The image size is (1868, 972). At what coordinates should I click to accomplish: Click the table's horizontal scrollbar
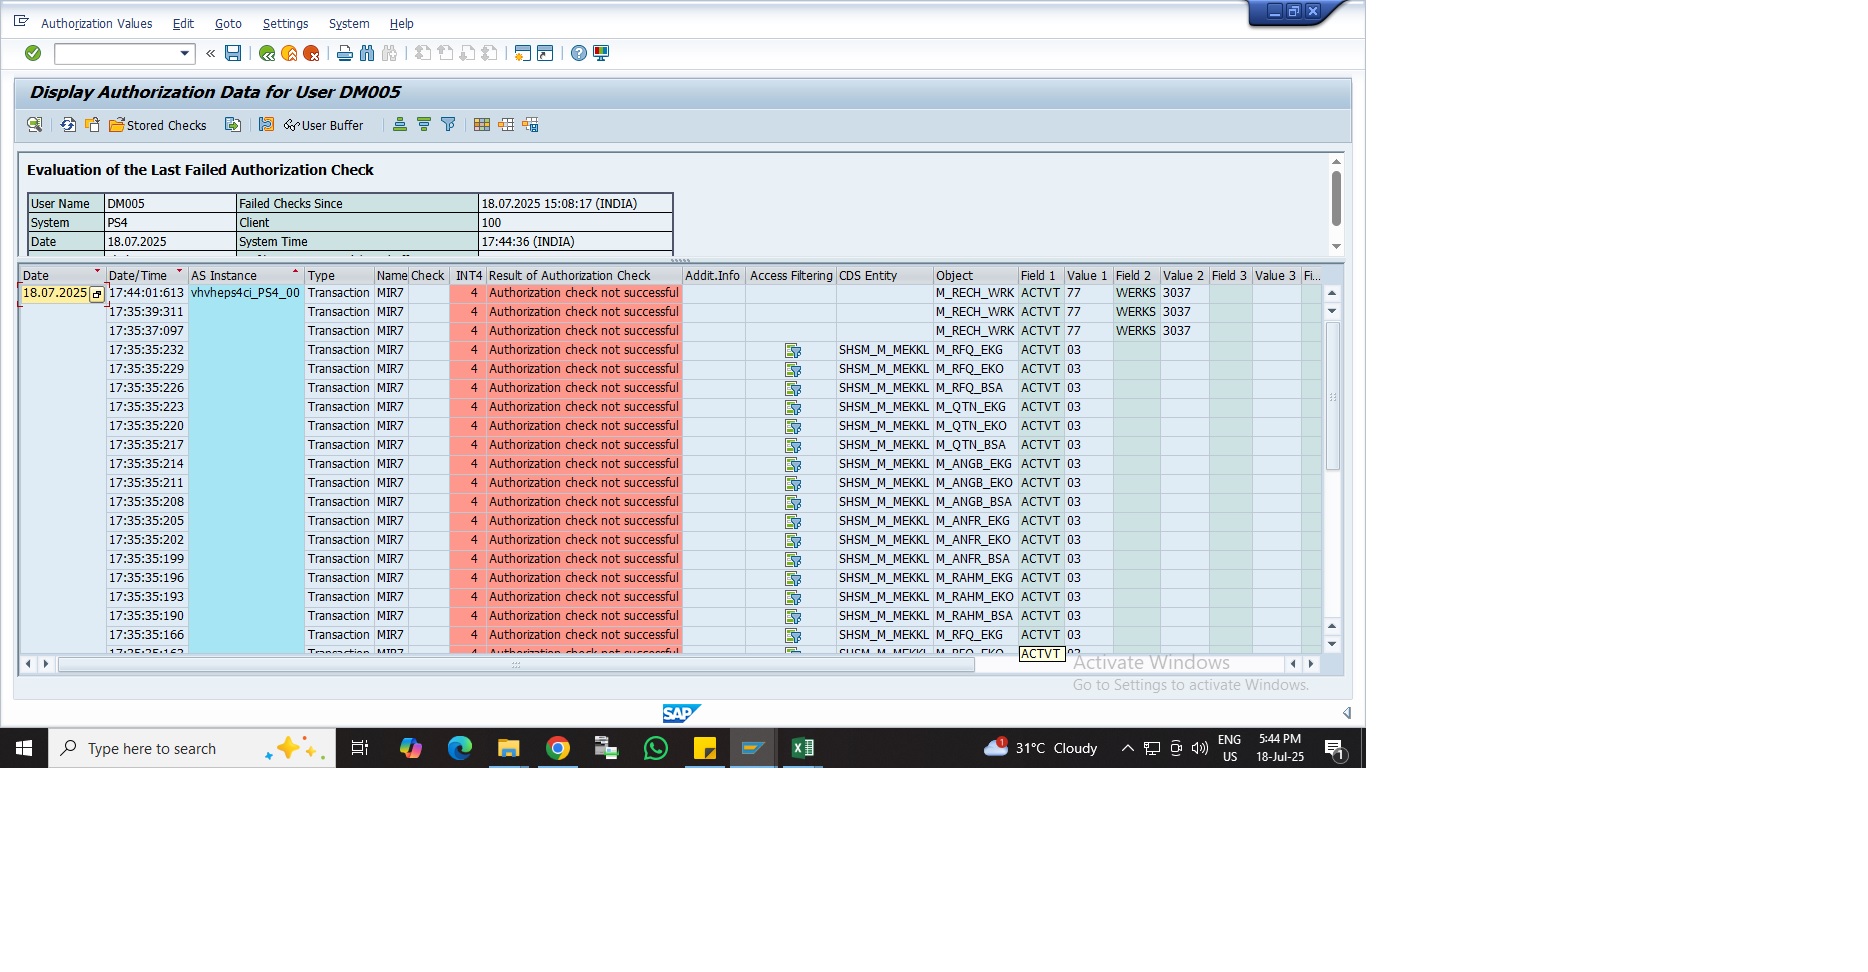click(x=515, y=664)
